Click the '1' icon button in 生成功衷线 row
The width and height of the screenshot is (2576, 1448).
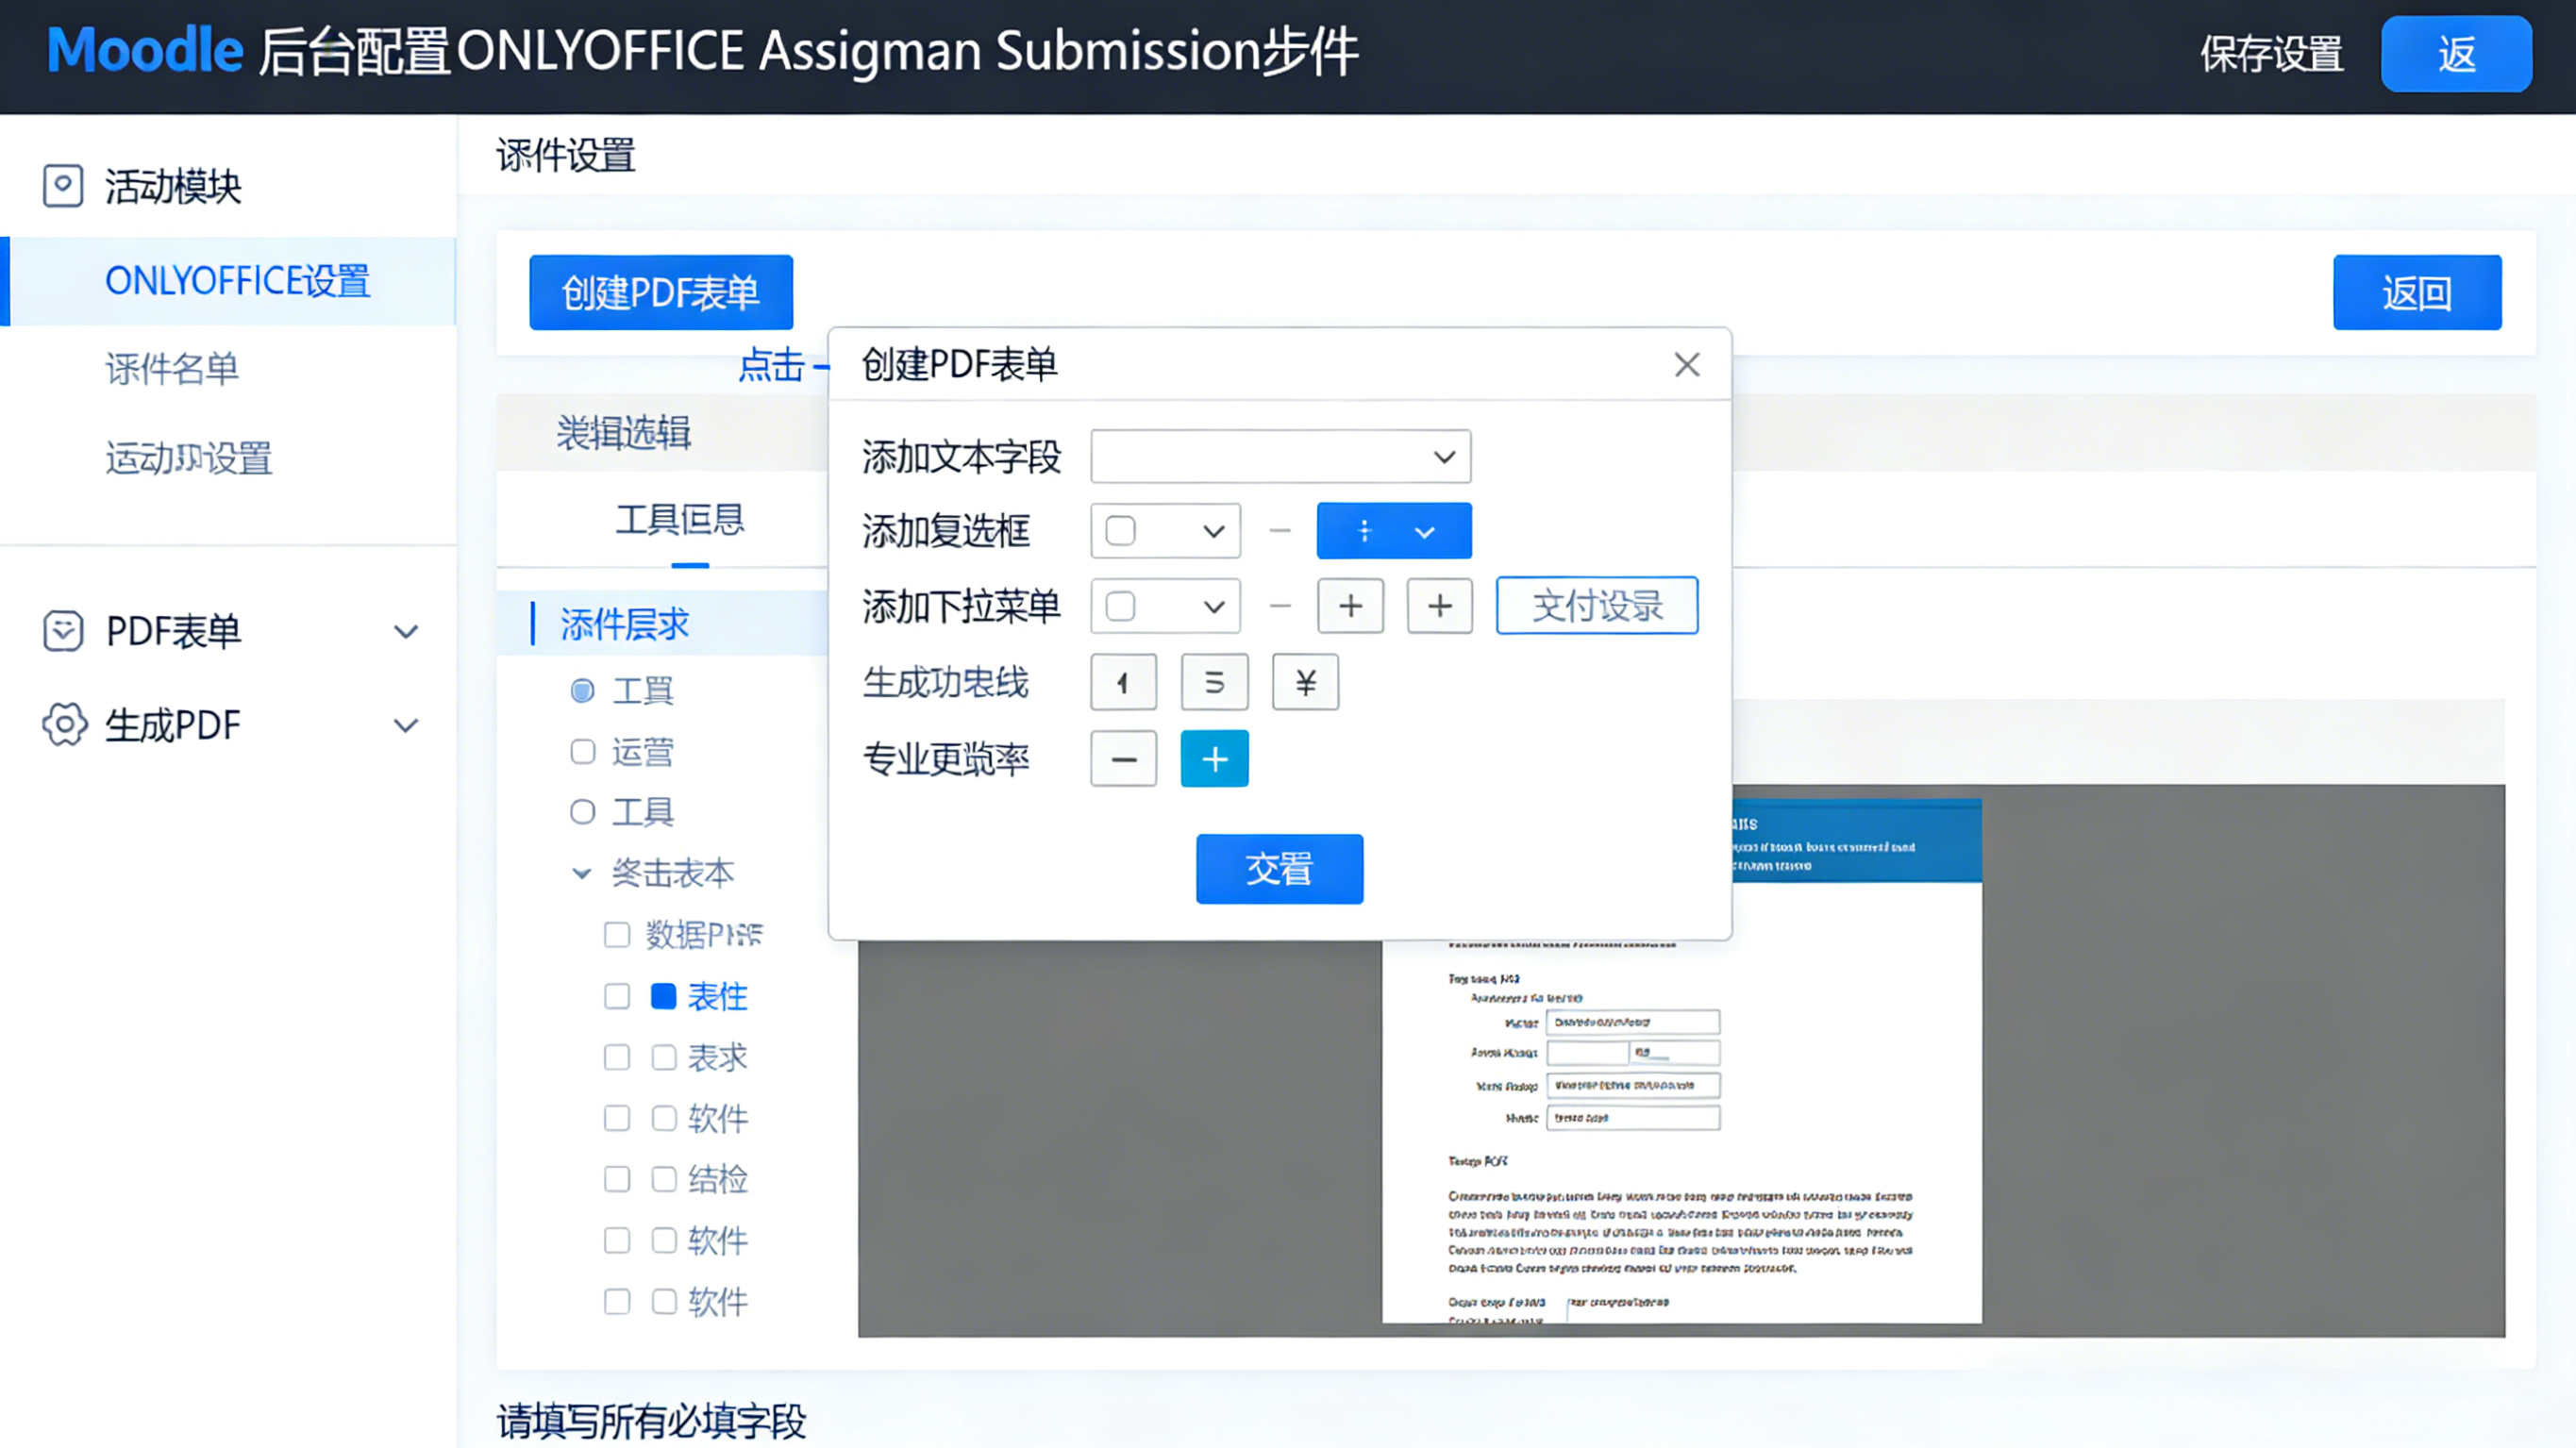click(x=1123, y=683)
